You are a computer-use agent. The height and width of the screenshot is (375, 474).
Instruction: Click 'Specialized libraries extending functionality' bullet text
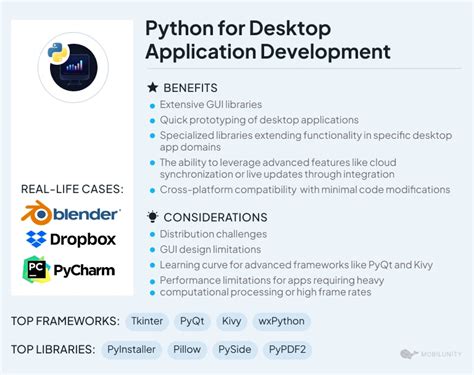click(x=306, y=141)
